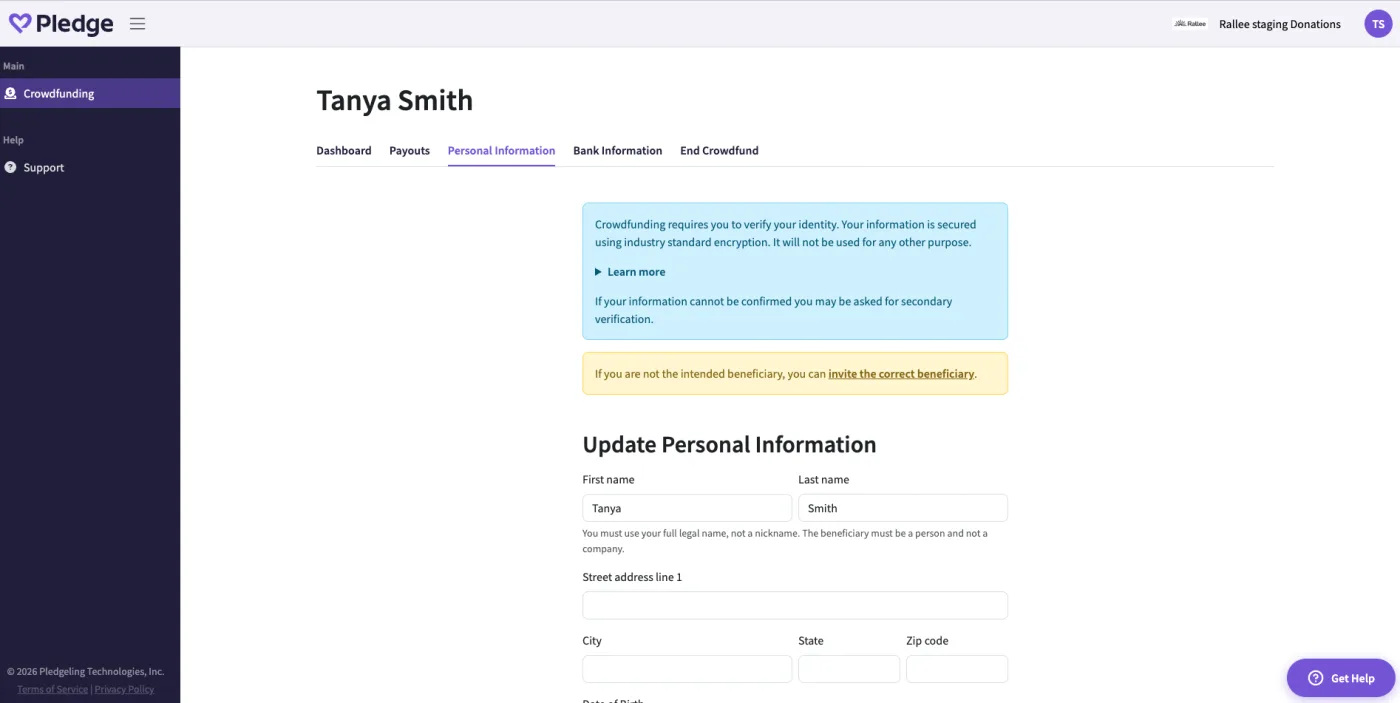This screenshot has height=703, width=1400.
Task: Click the Tanya Smith page heading
Action: click(394, 100)
